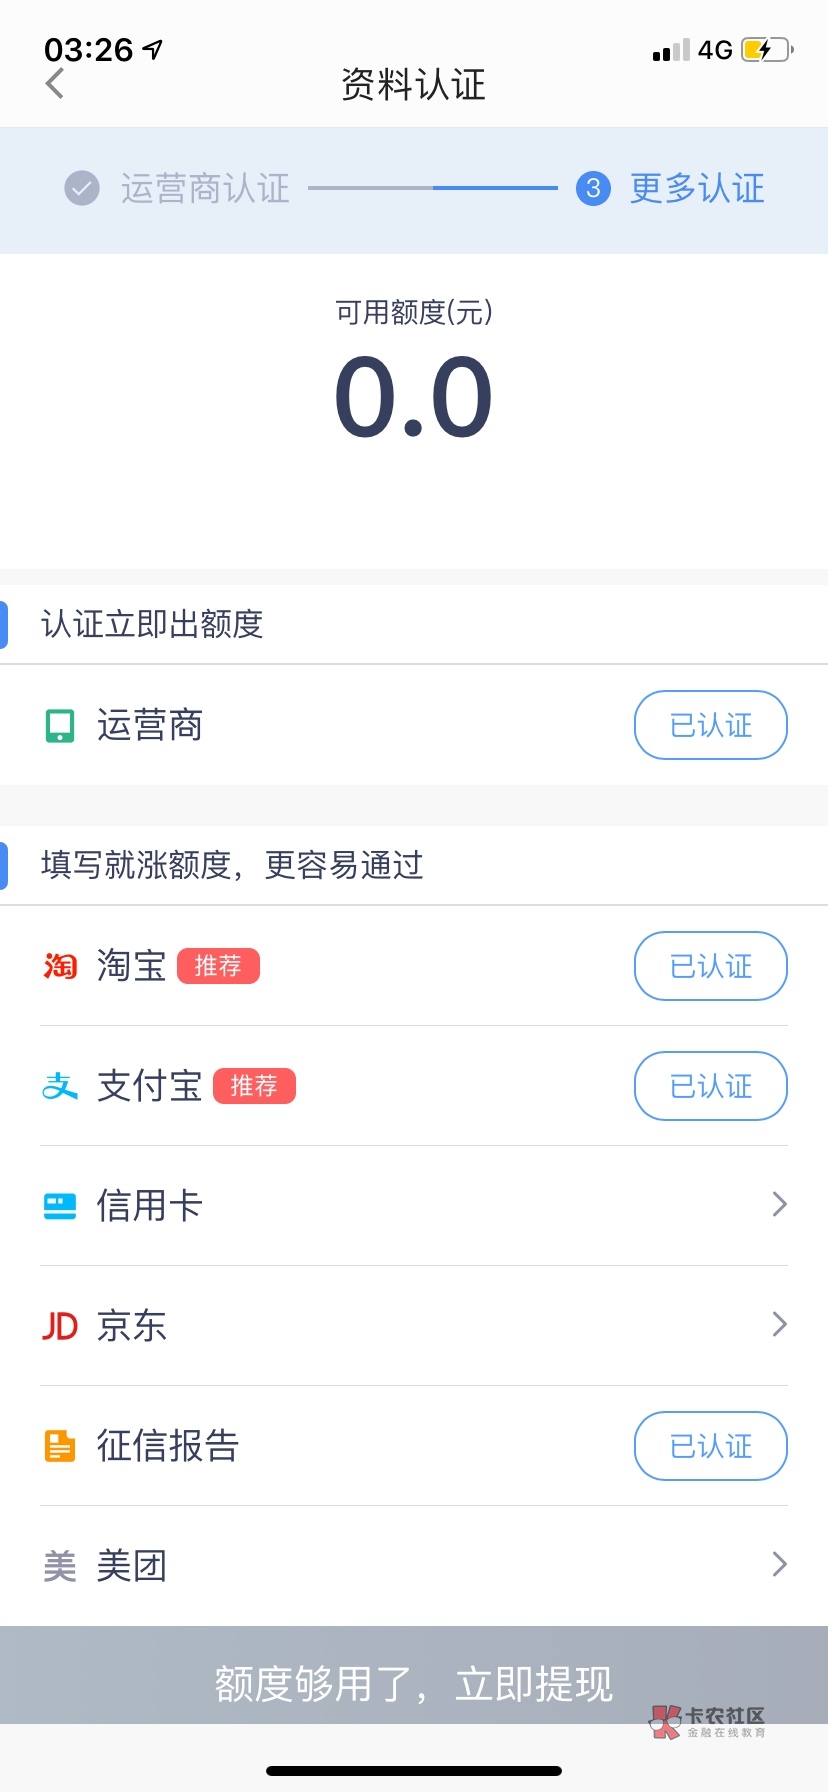Tap the green 运营商 phone icon
This screenshot has width=828, height=1792.
point(60,725)
